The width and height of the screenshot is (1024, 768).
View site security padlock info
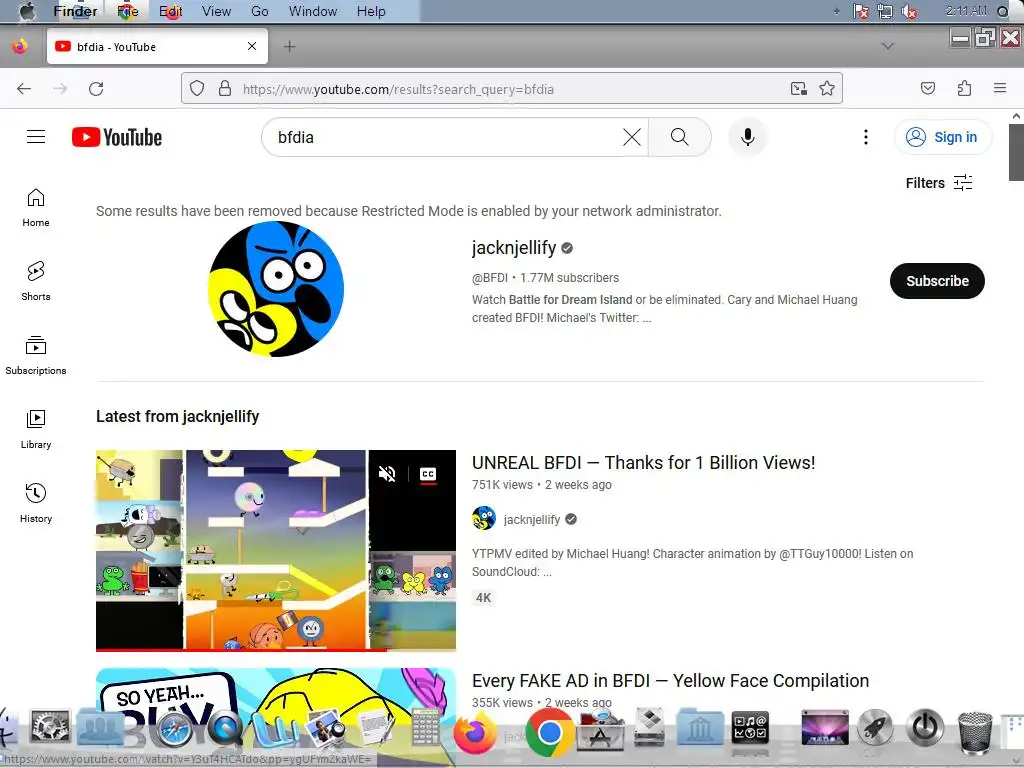coord(225,89)
